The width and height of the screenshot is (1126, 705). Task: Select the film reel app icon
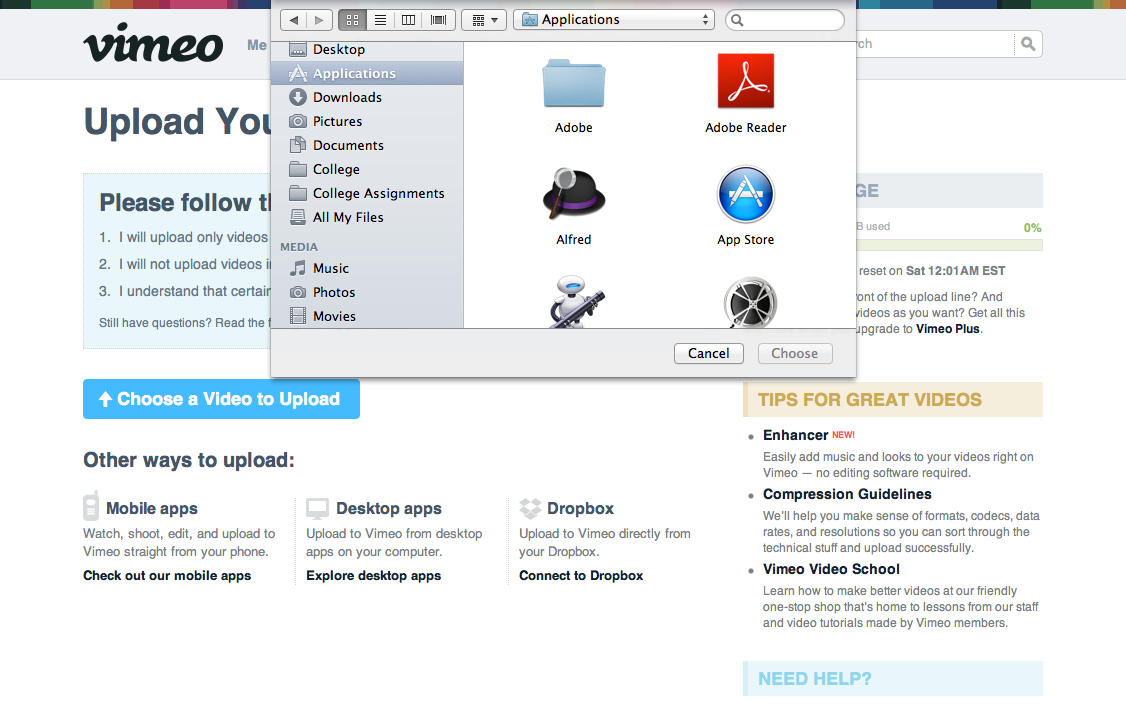click(x=750, y=303)
